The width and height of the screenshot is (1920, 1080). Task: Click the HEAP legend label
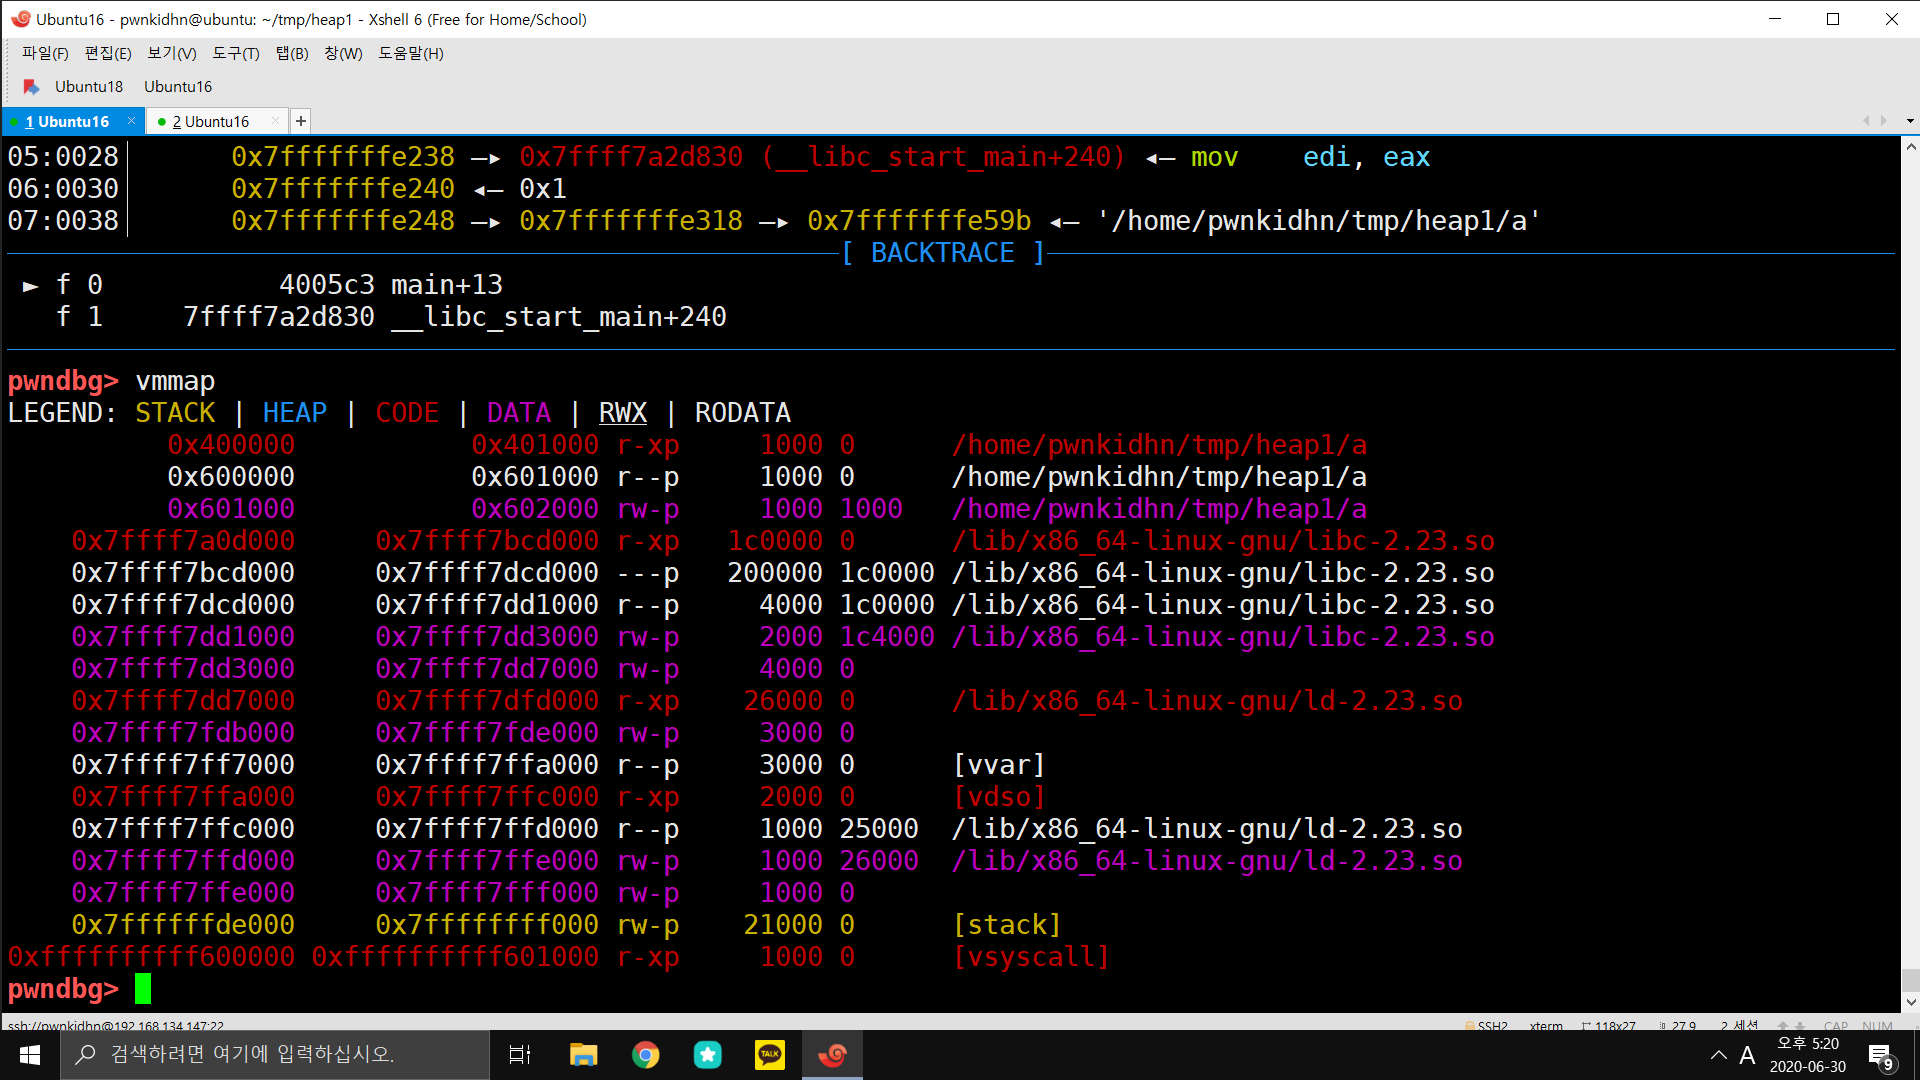point(294,413)
